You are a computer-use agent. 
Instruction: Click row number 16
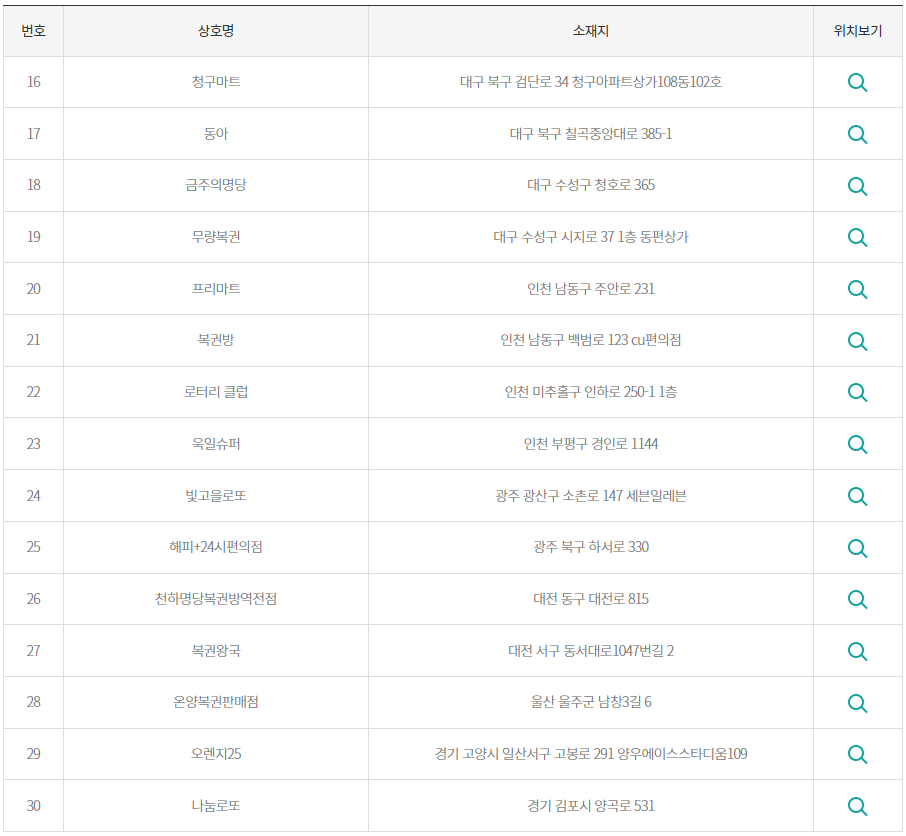(x=34, y=82)
